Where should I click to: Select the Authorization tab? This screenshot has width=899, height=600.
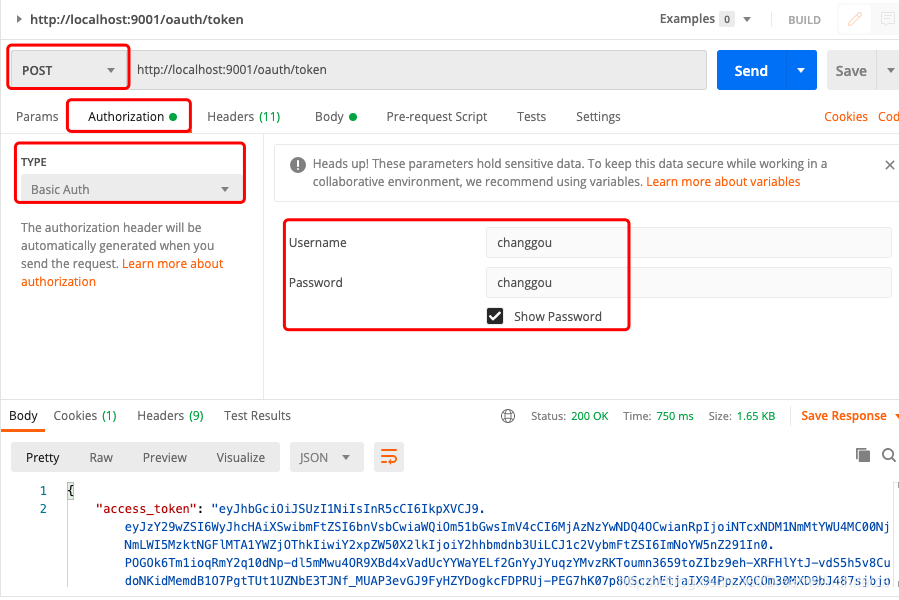coord(132,116)
